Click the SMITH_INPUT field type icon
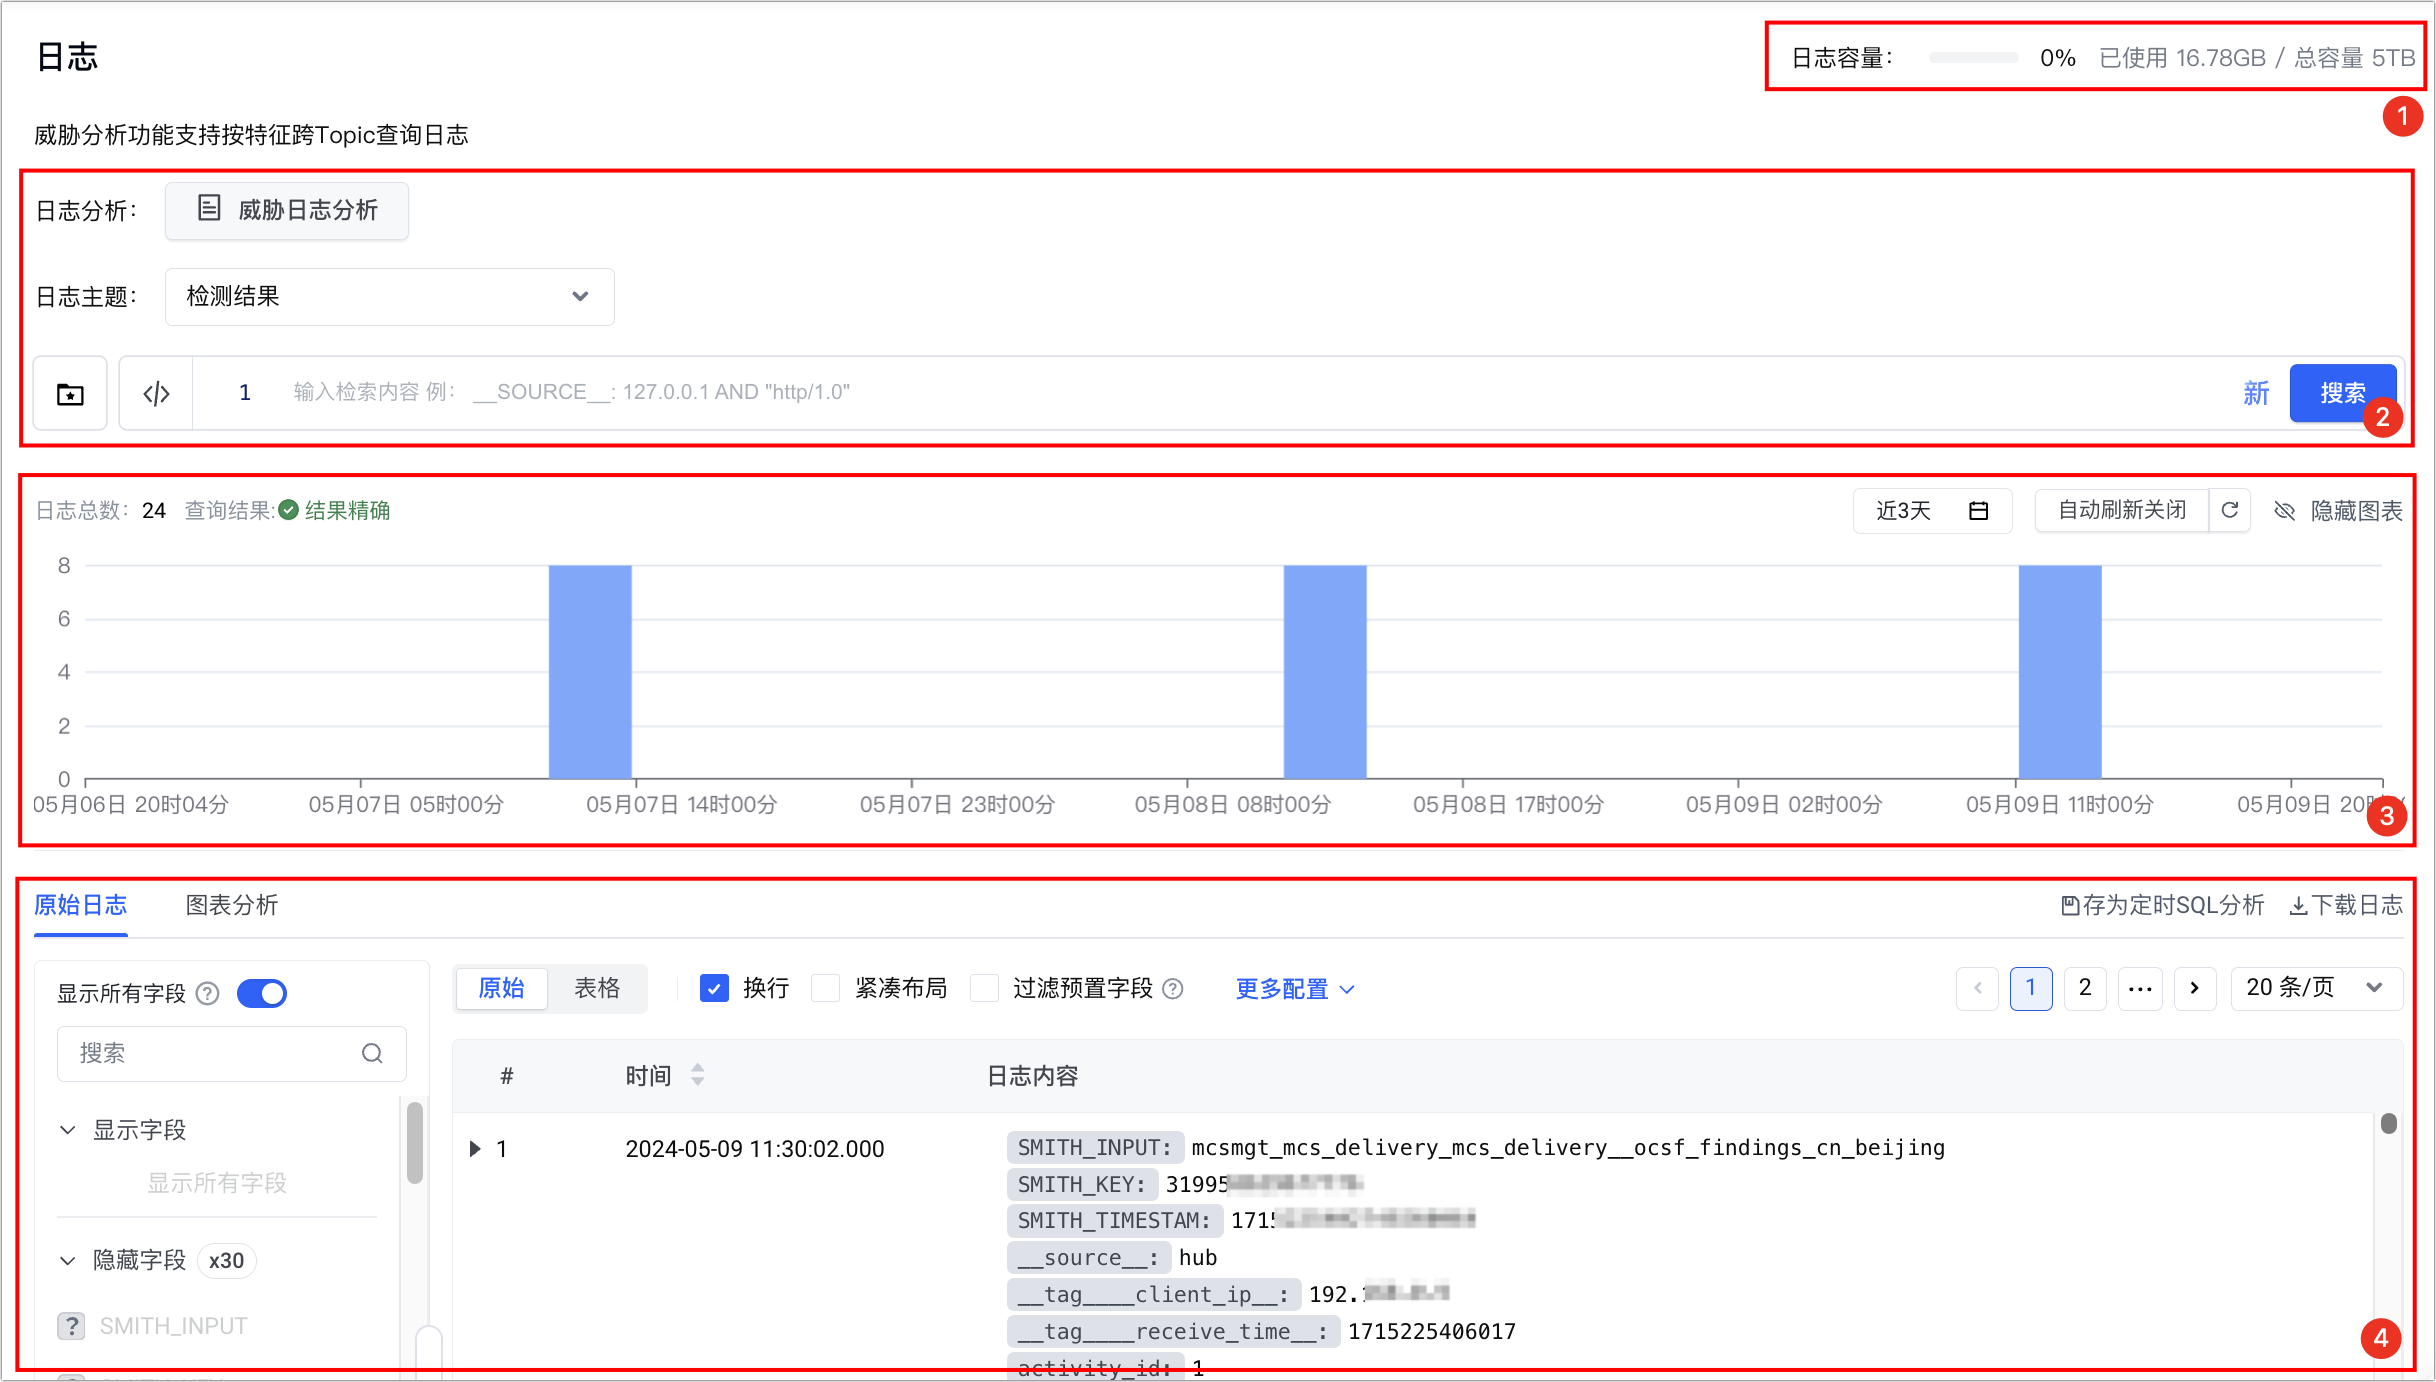The height and width of the screenshot is (1382, 2436). coord(71,1326)
